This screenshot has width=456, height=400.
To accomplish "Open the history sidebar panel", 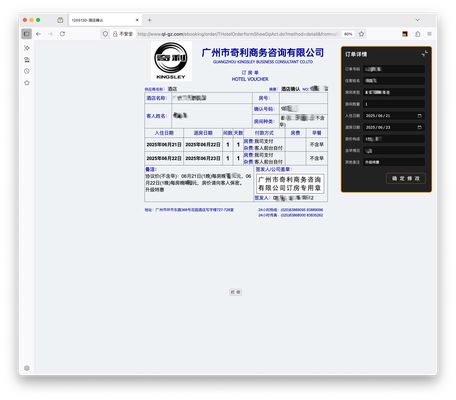I will click(27, 71).
